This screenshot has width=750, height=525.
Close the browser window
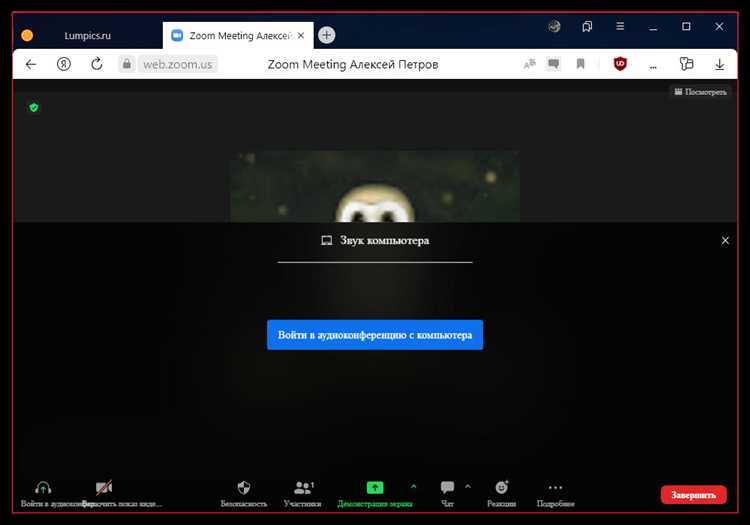(x=719, y=26)
